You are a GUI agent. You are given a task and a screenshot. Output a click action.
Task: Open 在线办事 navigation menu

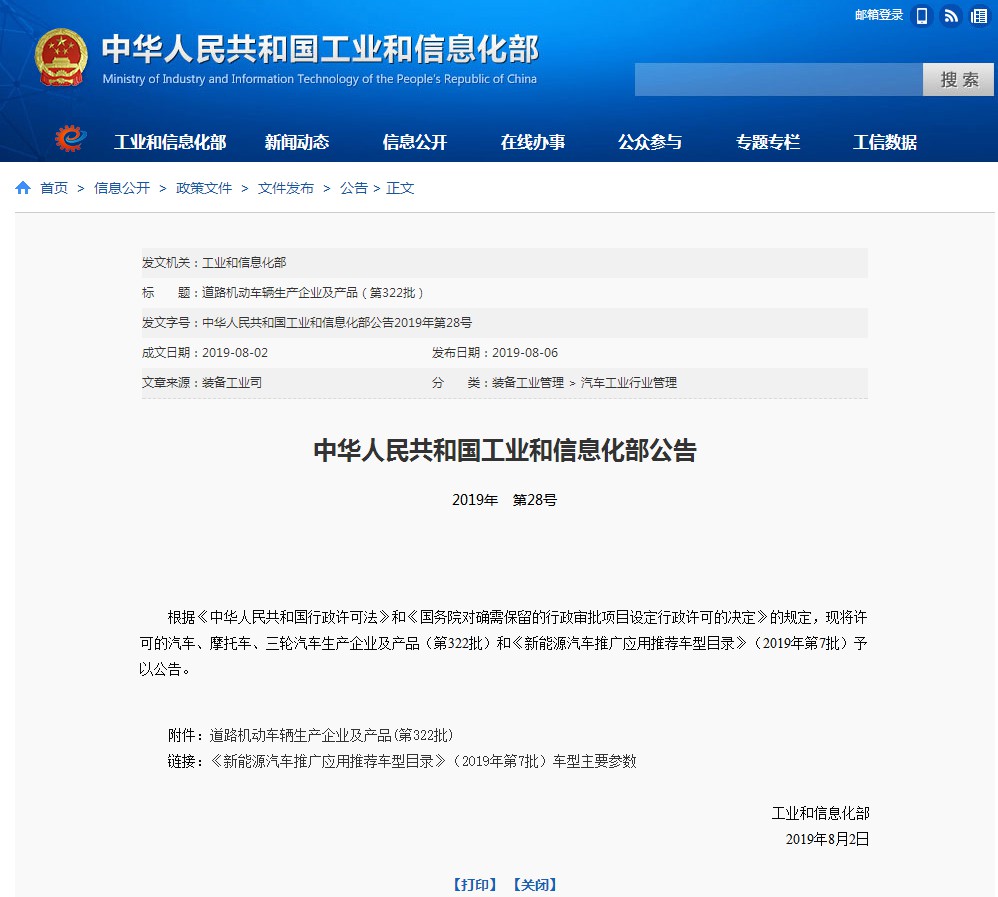pyautogui.click(x=532, y=142)
